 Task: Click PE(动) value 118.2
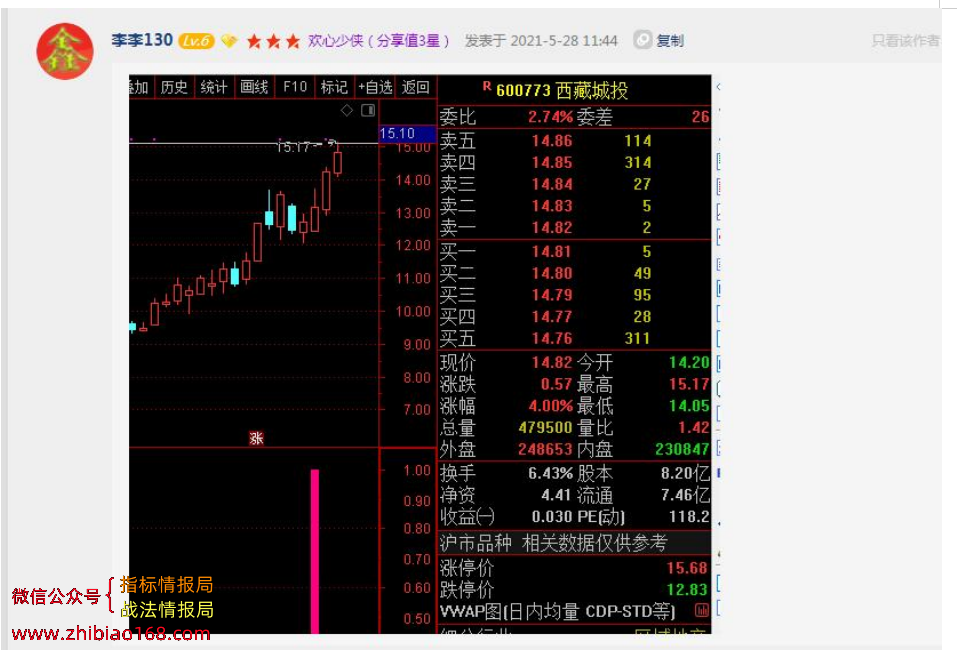689,517
